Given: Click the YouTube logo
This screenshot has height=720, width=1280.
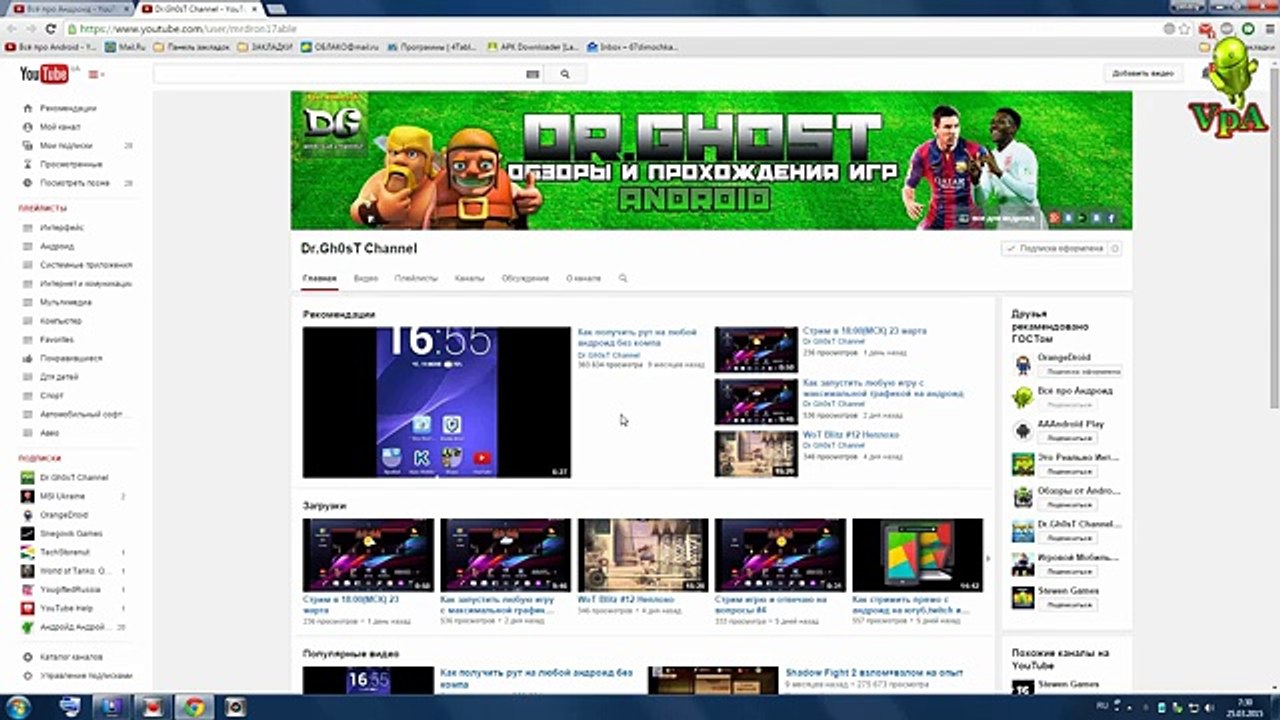Looking at the screenshot, I should pyautogui.click(x=44, y=74).
